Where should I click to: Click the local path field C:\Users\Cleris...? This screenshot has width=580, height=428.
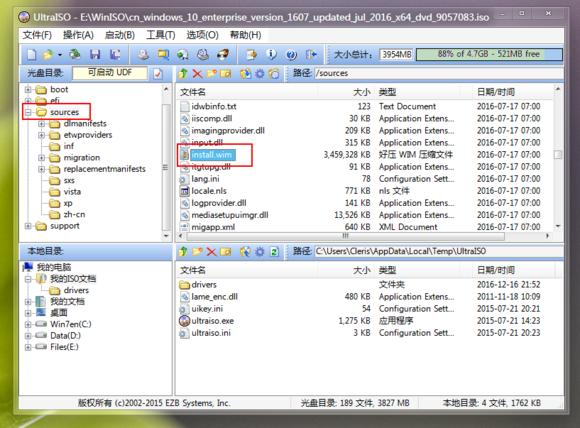pyautogui.click(x=439, y=251)
